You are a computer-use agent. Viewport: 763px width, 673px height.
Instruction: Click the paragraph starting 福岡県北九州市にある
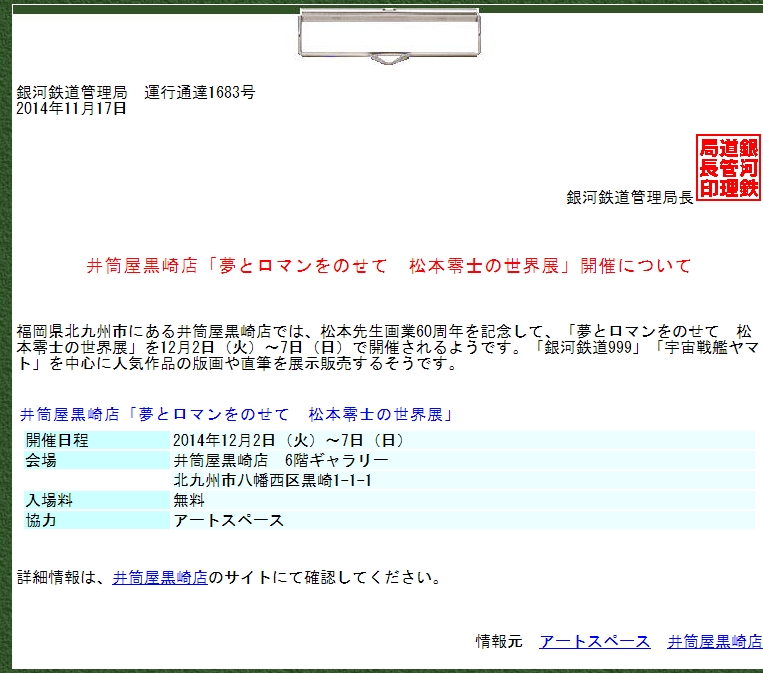click(387, 347)
